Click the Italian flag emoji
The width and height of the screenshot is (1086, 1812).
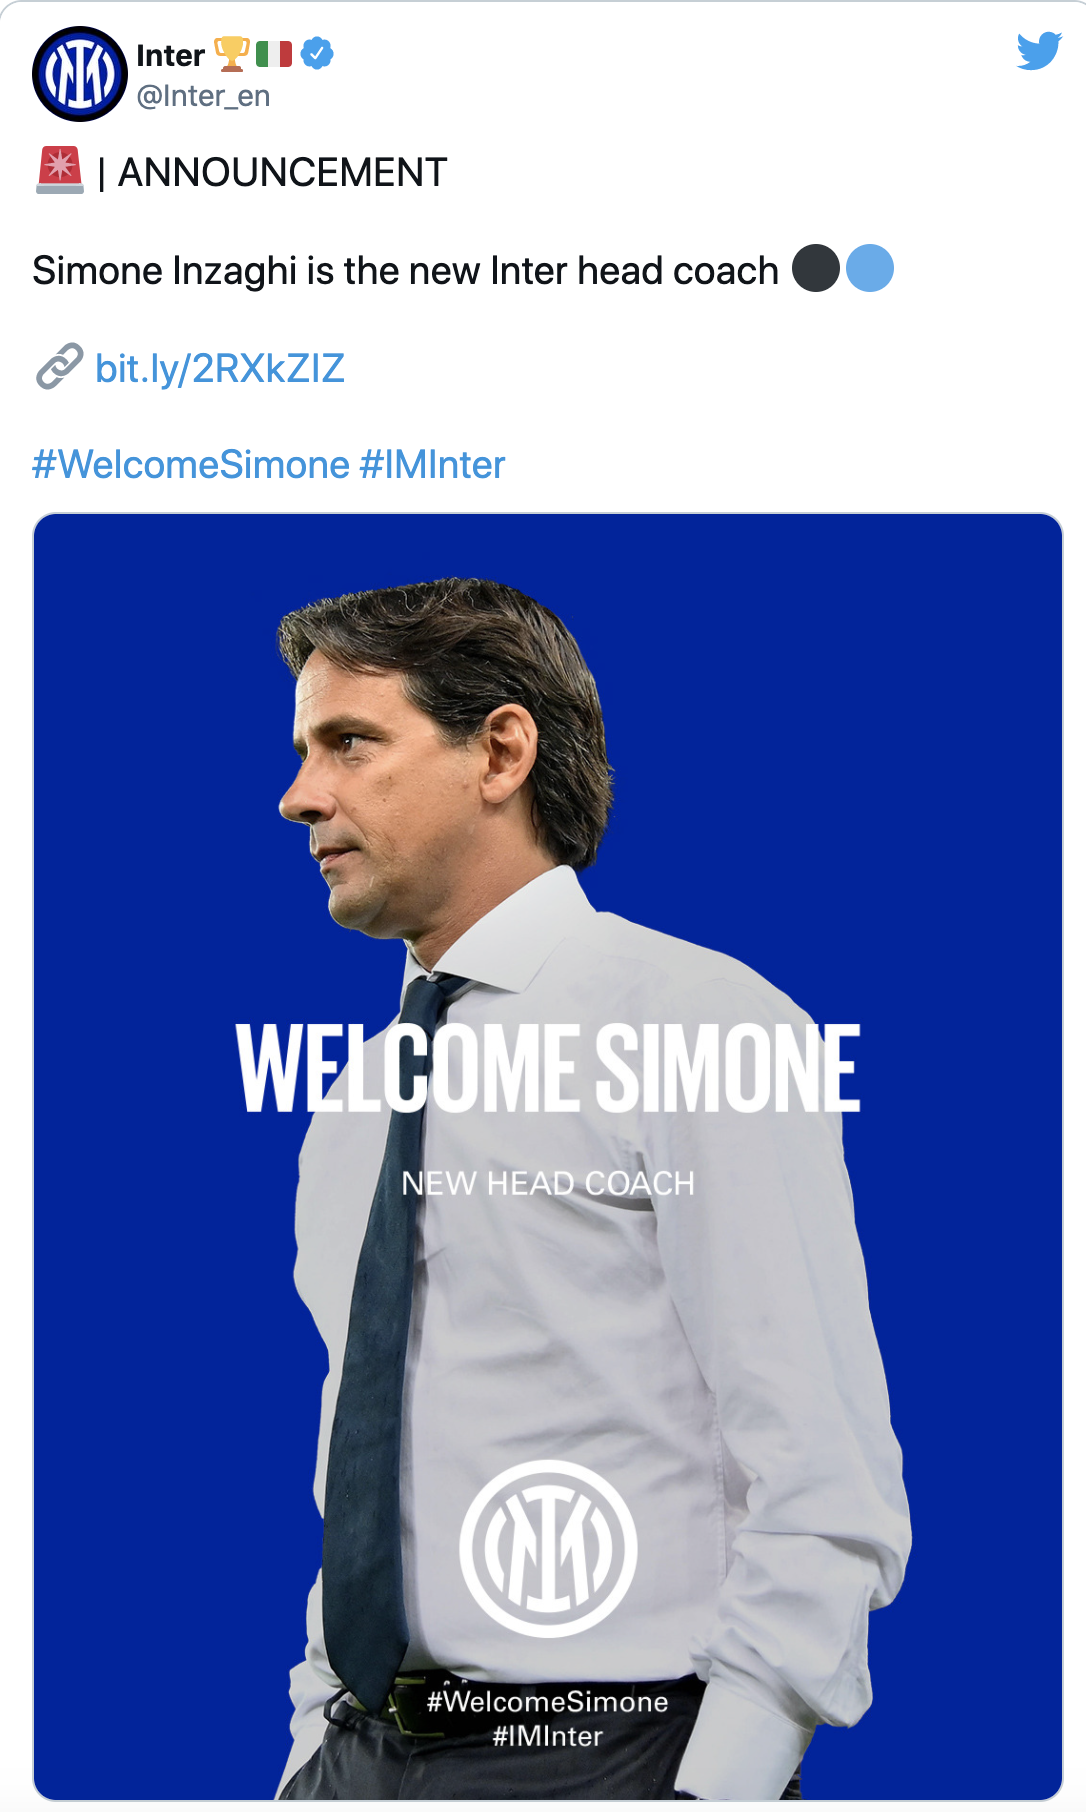(274, 54)
